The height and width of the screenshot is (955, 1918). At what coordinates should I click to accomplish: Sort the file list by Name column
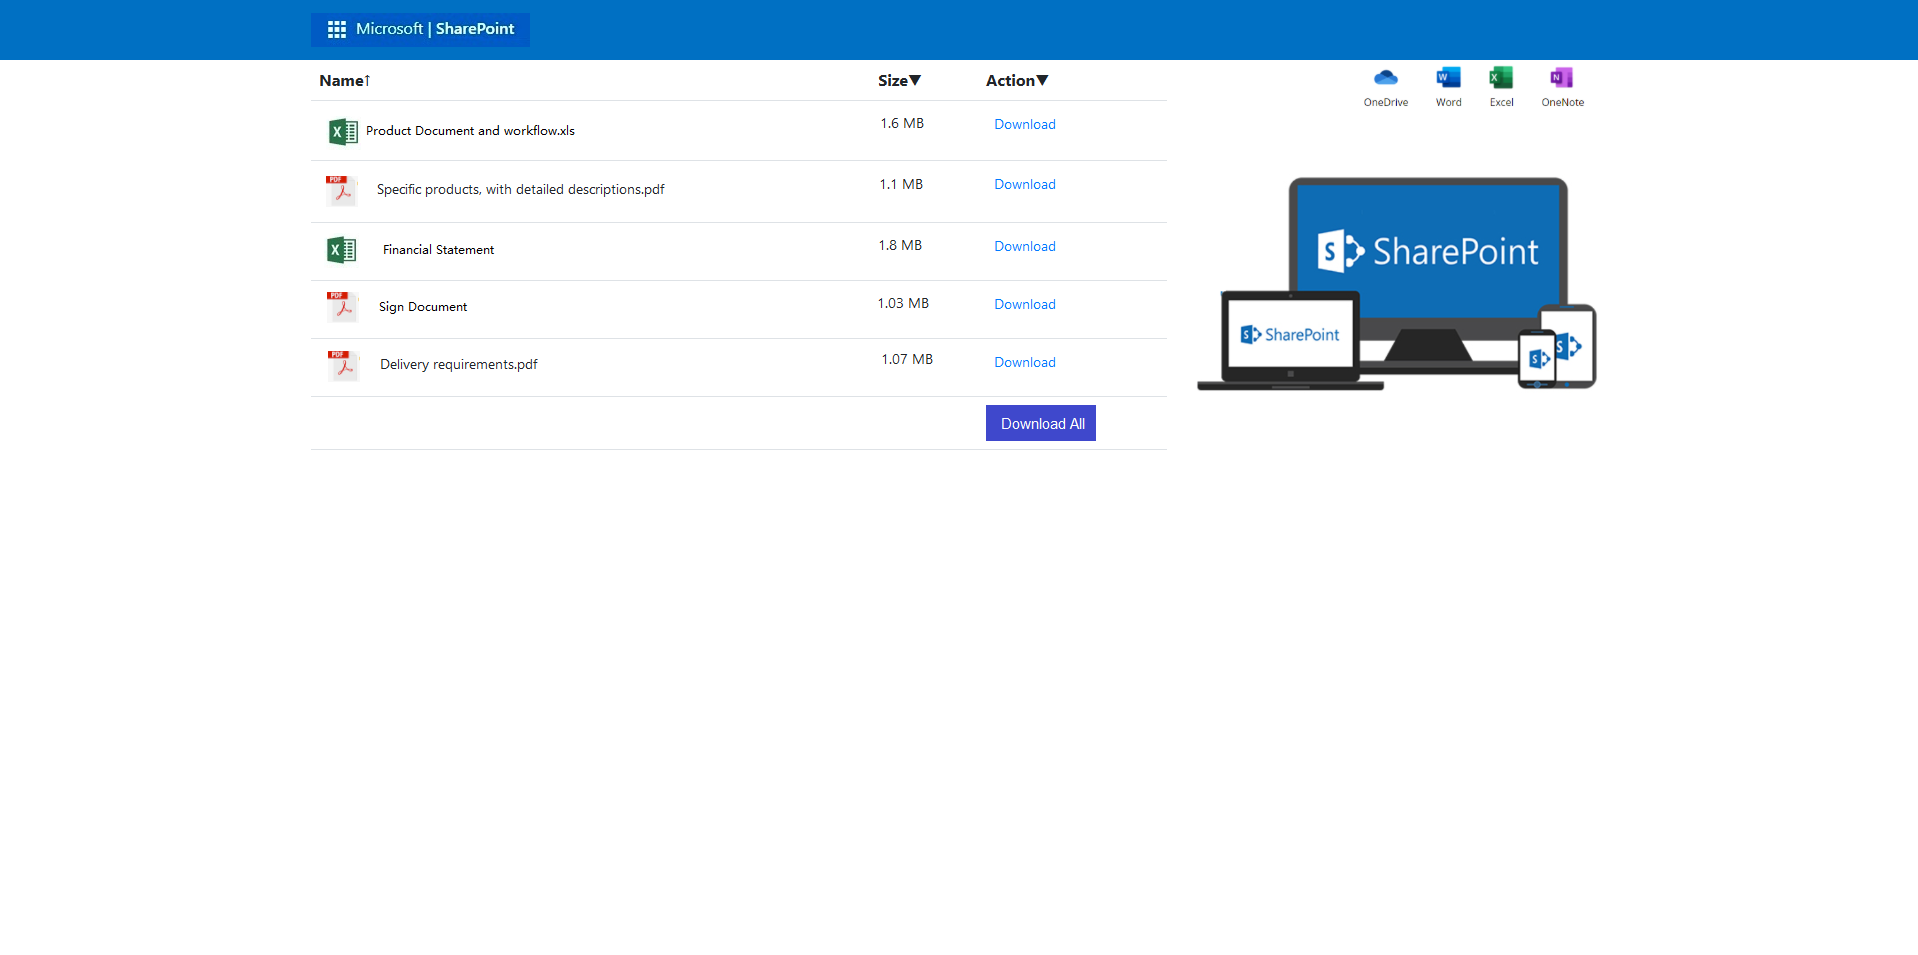345,81
